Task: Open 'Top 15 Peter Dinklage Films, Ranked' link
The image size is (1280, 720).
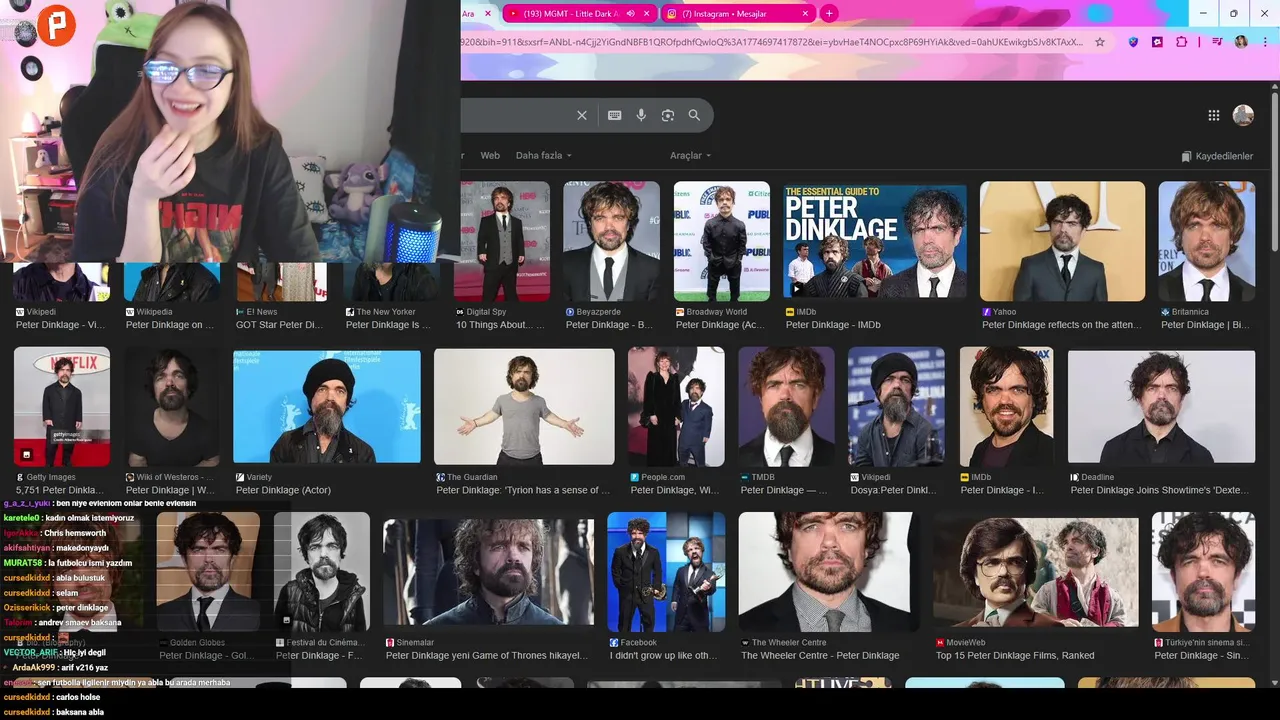Action: [1015, 655]
